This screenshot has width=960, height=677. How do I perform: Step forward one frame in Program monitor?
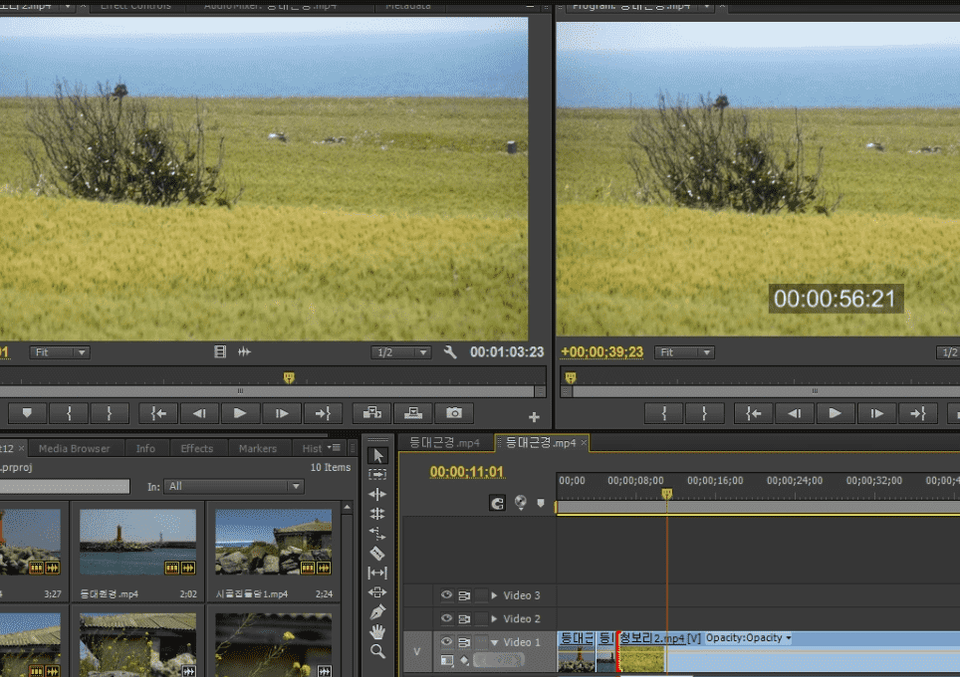coord(877,414)
